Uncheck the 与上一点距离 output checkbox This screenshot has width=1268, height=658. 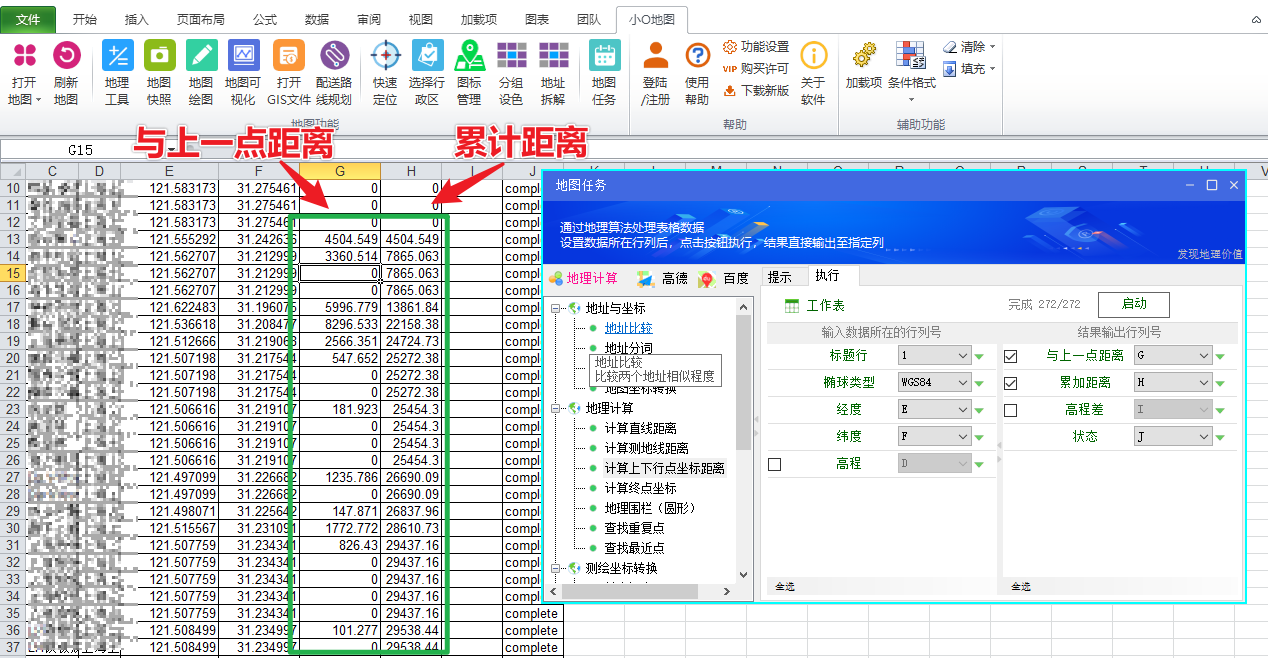(x=1011, y=356)
